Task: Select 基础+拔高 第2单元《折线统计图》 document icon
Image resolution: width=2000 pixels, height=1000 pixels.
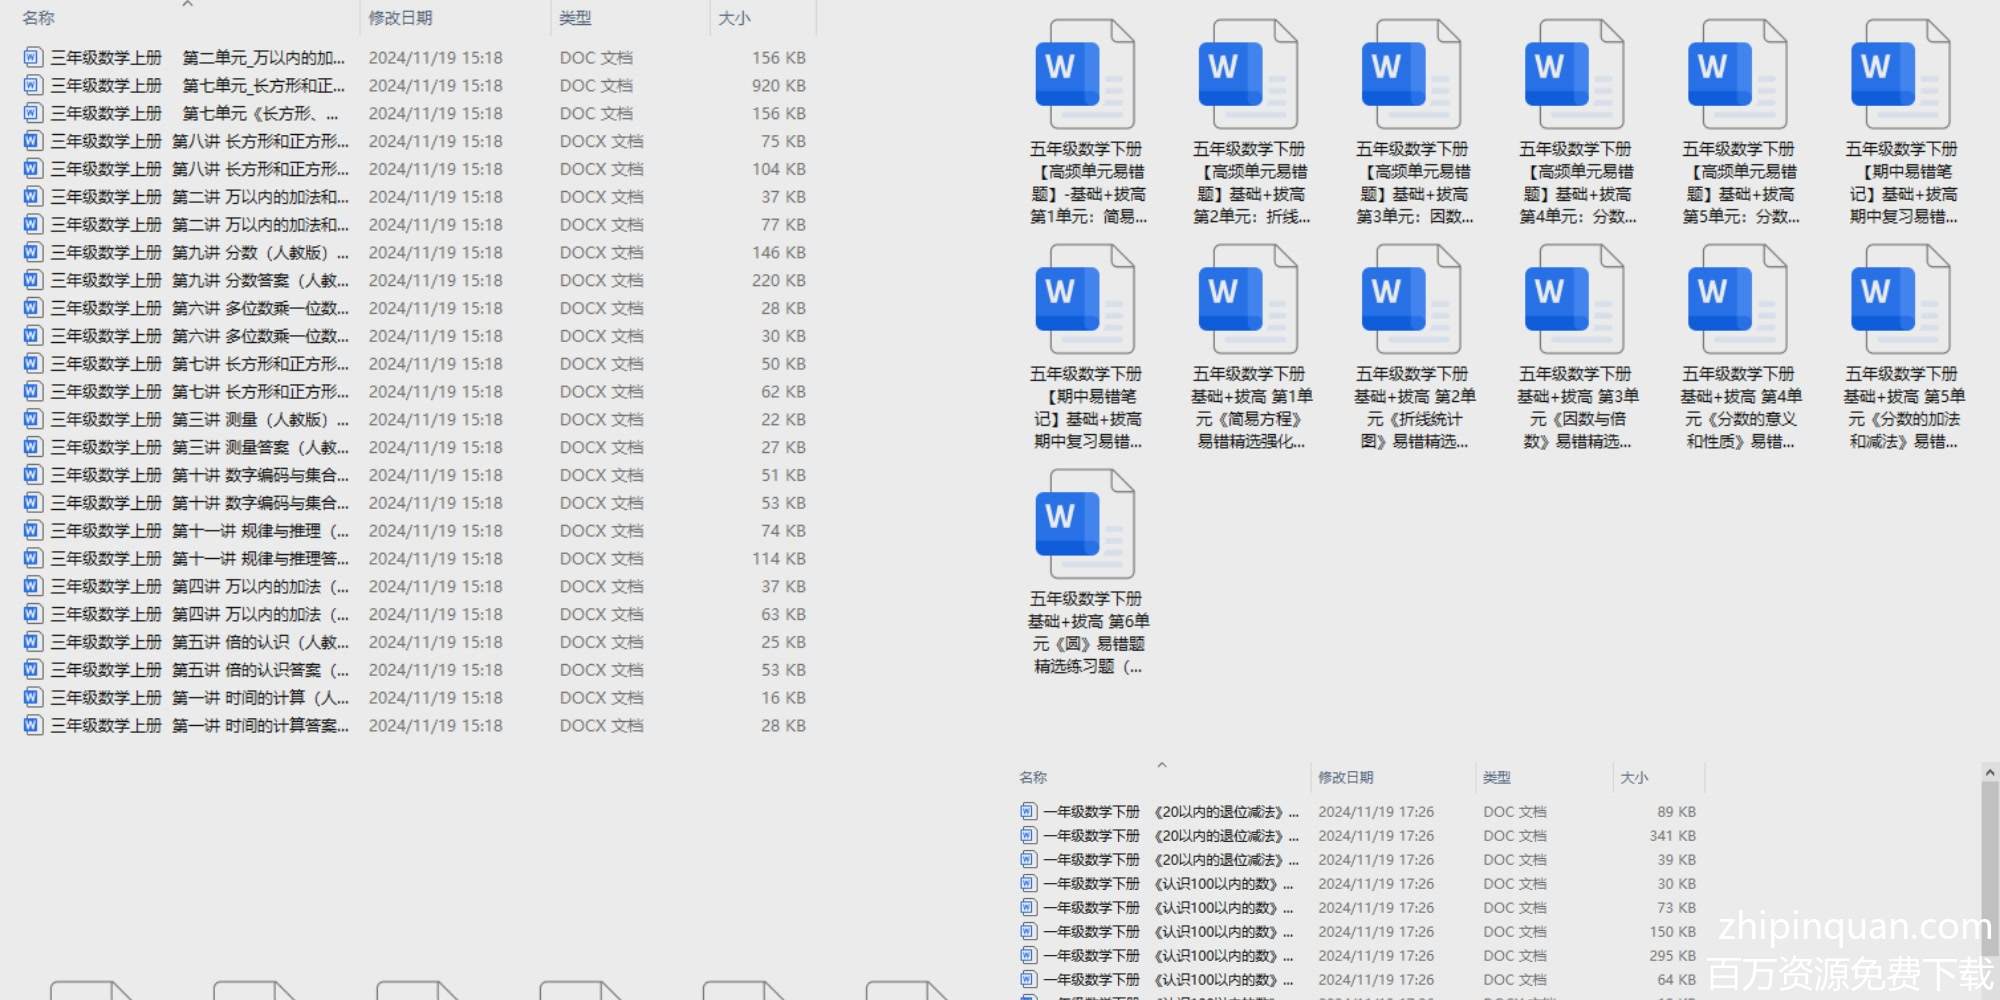Action: click(1411, 301)
